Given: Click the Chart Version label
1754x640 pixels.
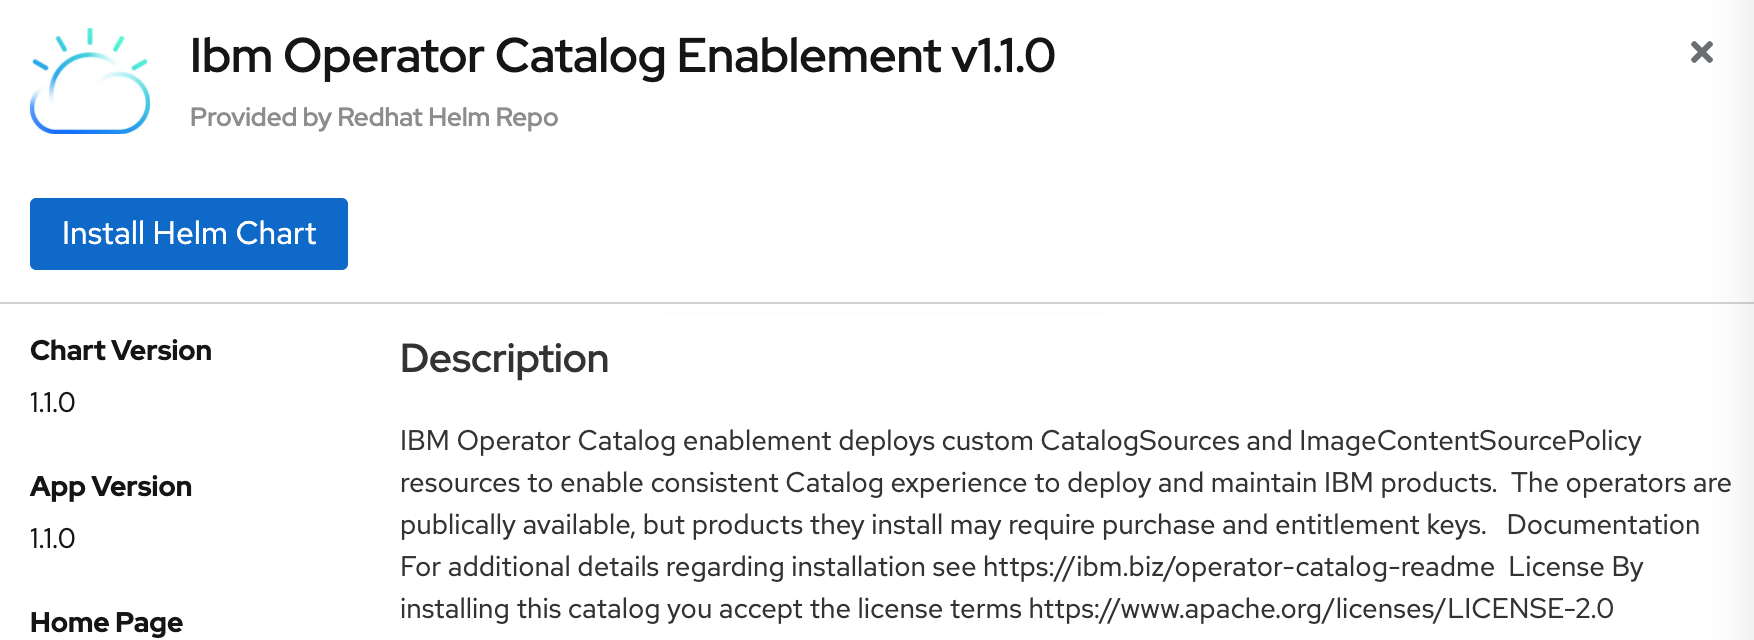Looking at the screenshot, I should (121, 351).
